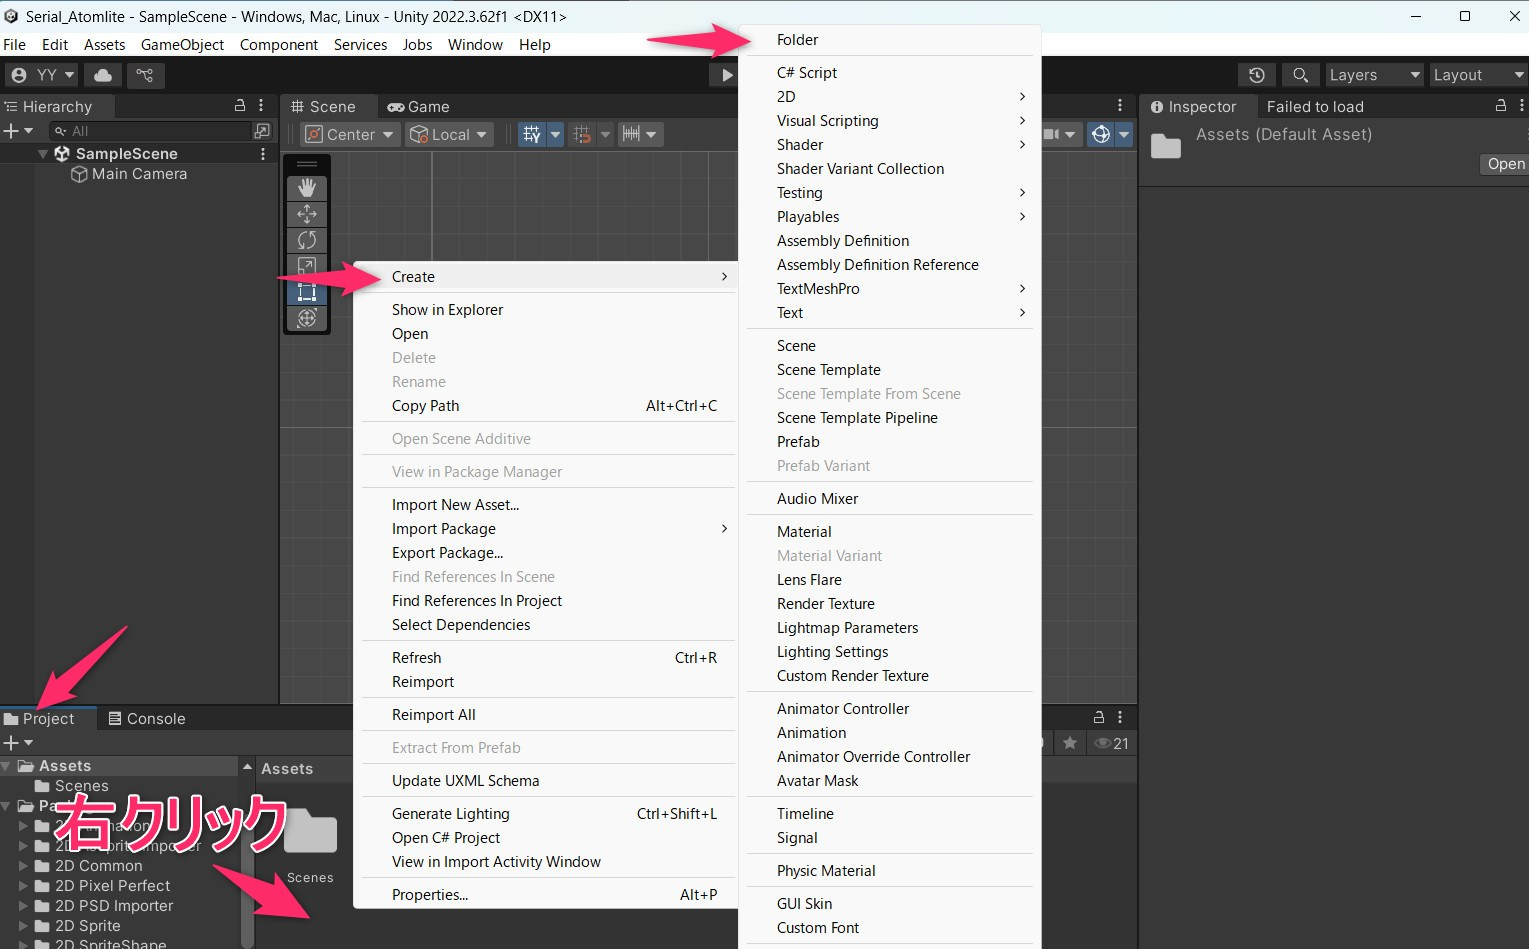
Task: Click the Hierarchy search field
Action: coord(150,131)
